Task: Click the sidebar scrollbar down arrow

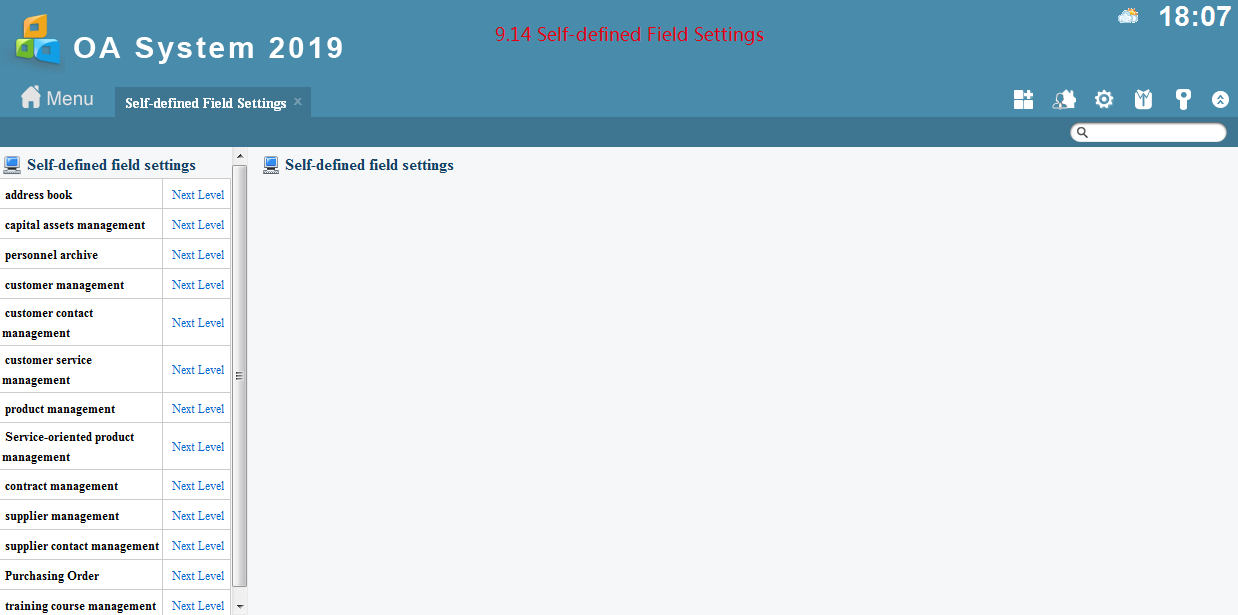Action: click(x=239, y=606)
